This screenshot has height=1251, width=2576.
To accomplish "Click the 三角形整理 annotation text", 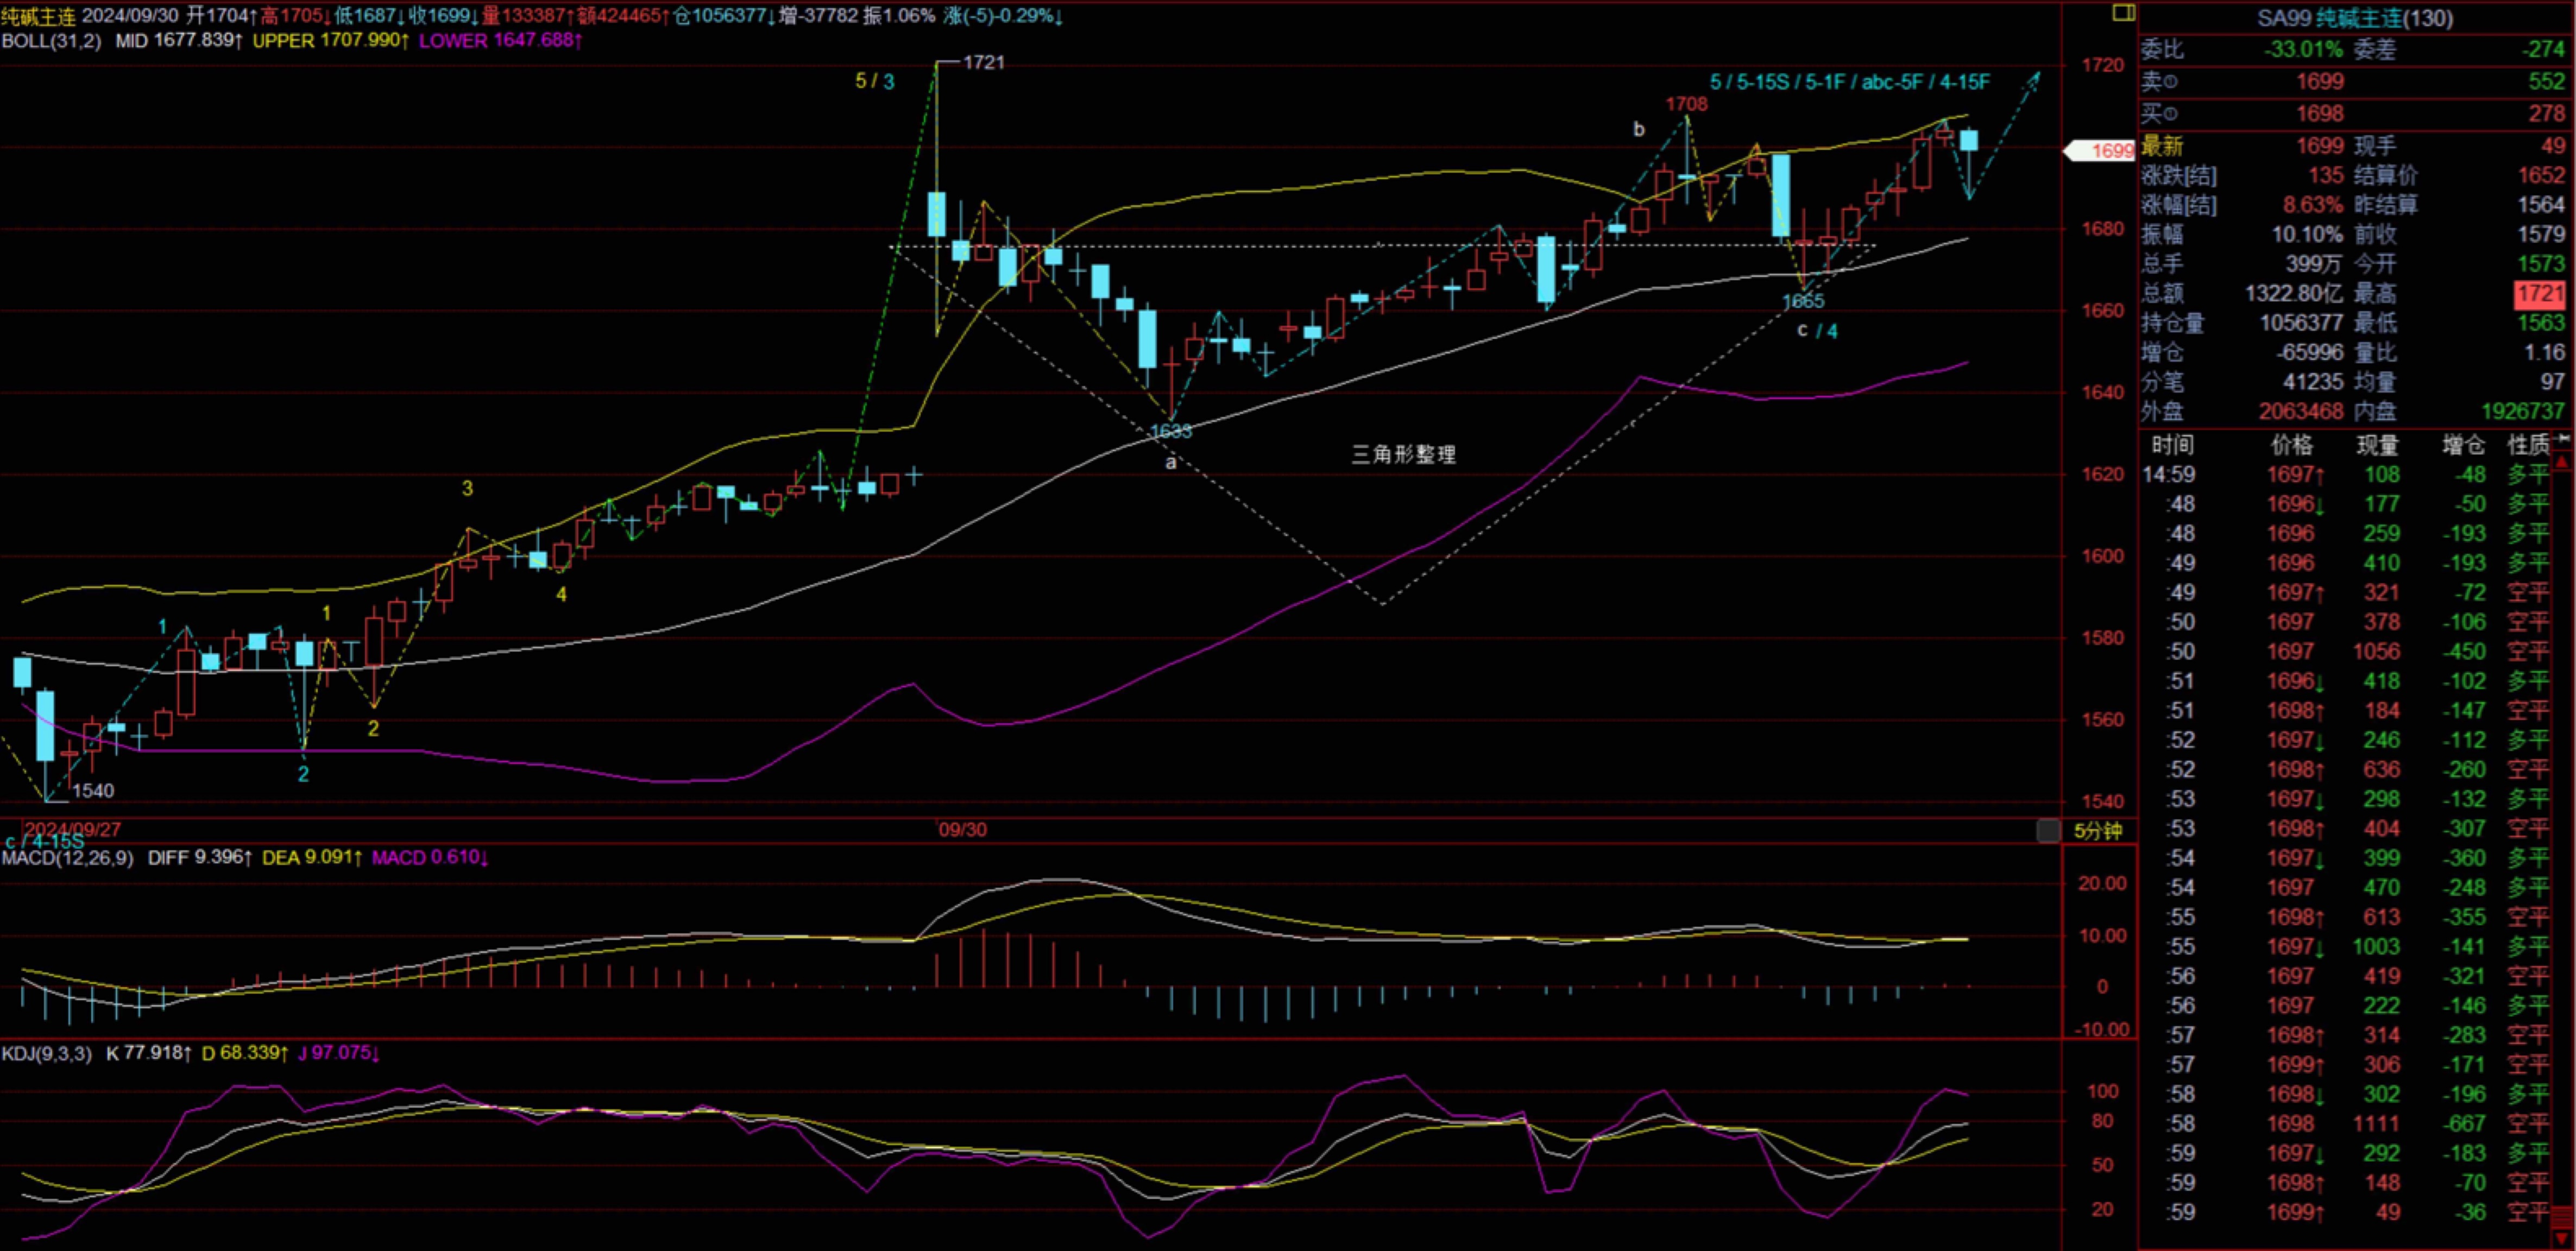I will pyautogui.click(x=1403, y=455).
